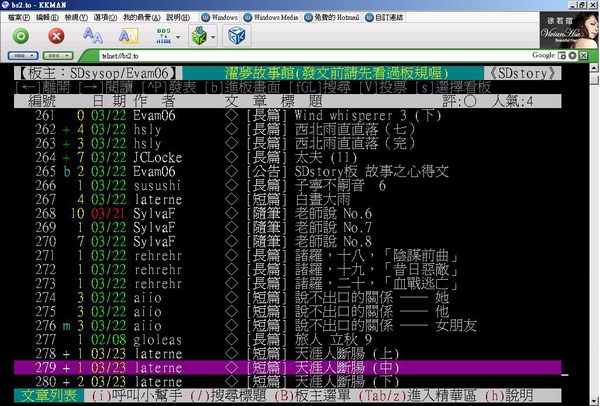Select post 273 諸羅，二十，「血戰逃亡」
The image size is (600, 406).
[x=288, y=284]
